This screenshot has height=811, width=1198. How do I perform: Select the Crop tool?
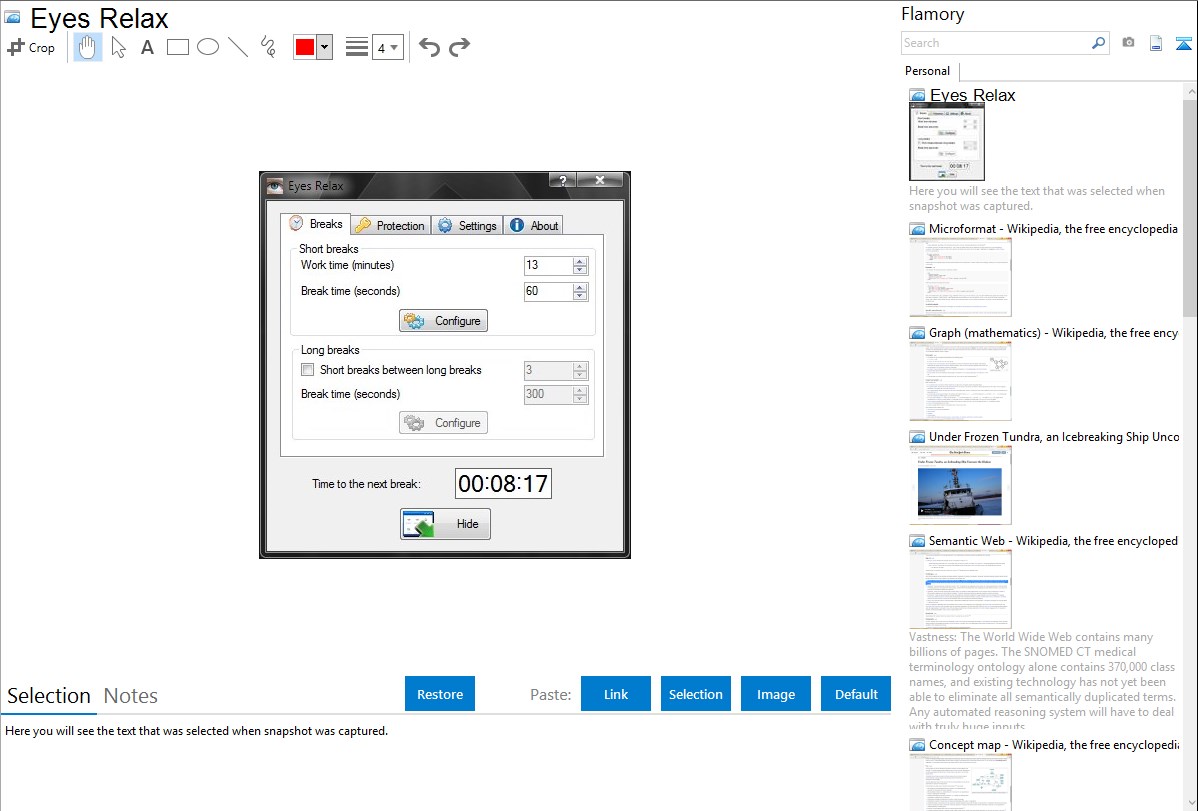(x=31, y=47)
